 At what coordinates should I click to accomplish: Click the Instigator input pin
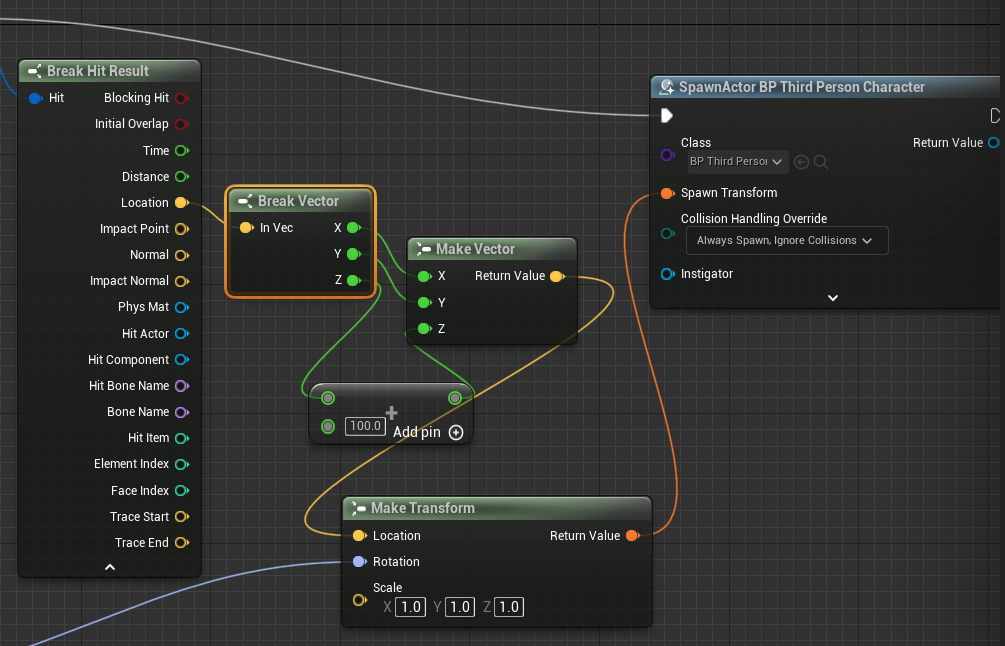(x=667, y=274)
